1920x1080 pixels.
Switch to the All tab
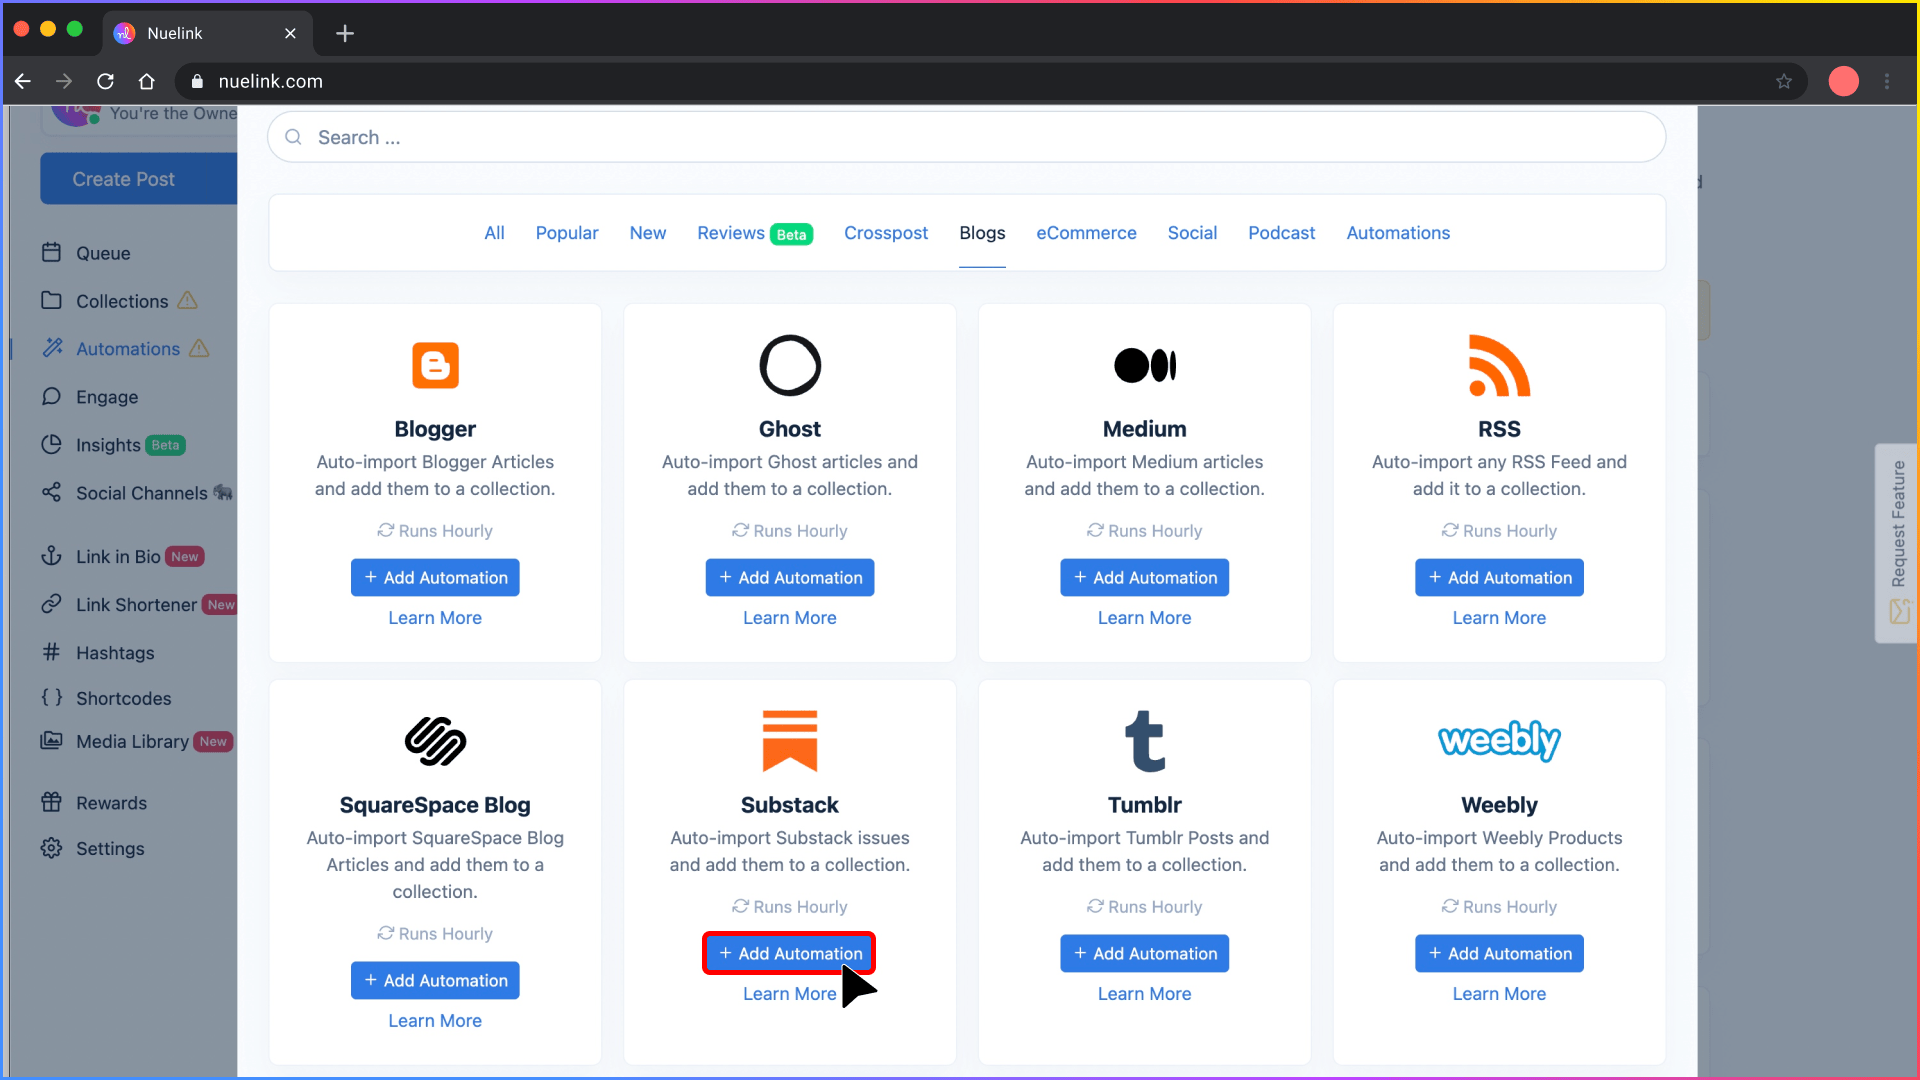pyautogui.click(x=494, y=233)
